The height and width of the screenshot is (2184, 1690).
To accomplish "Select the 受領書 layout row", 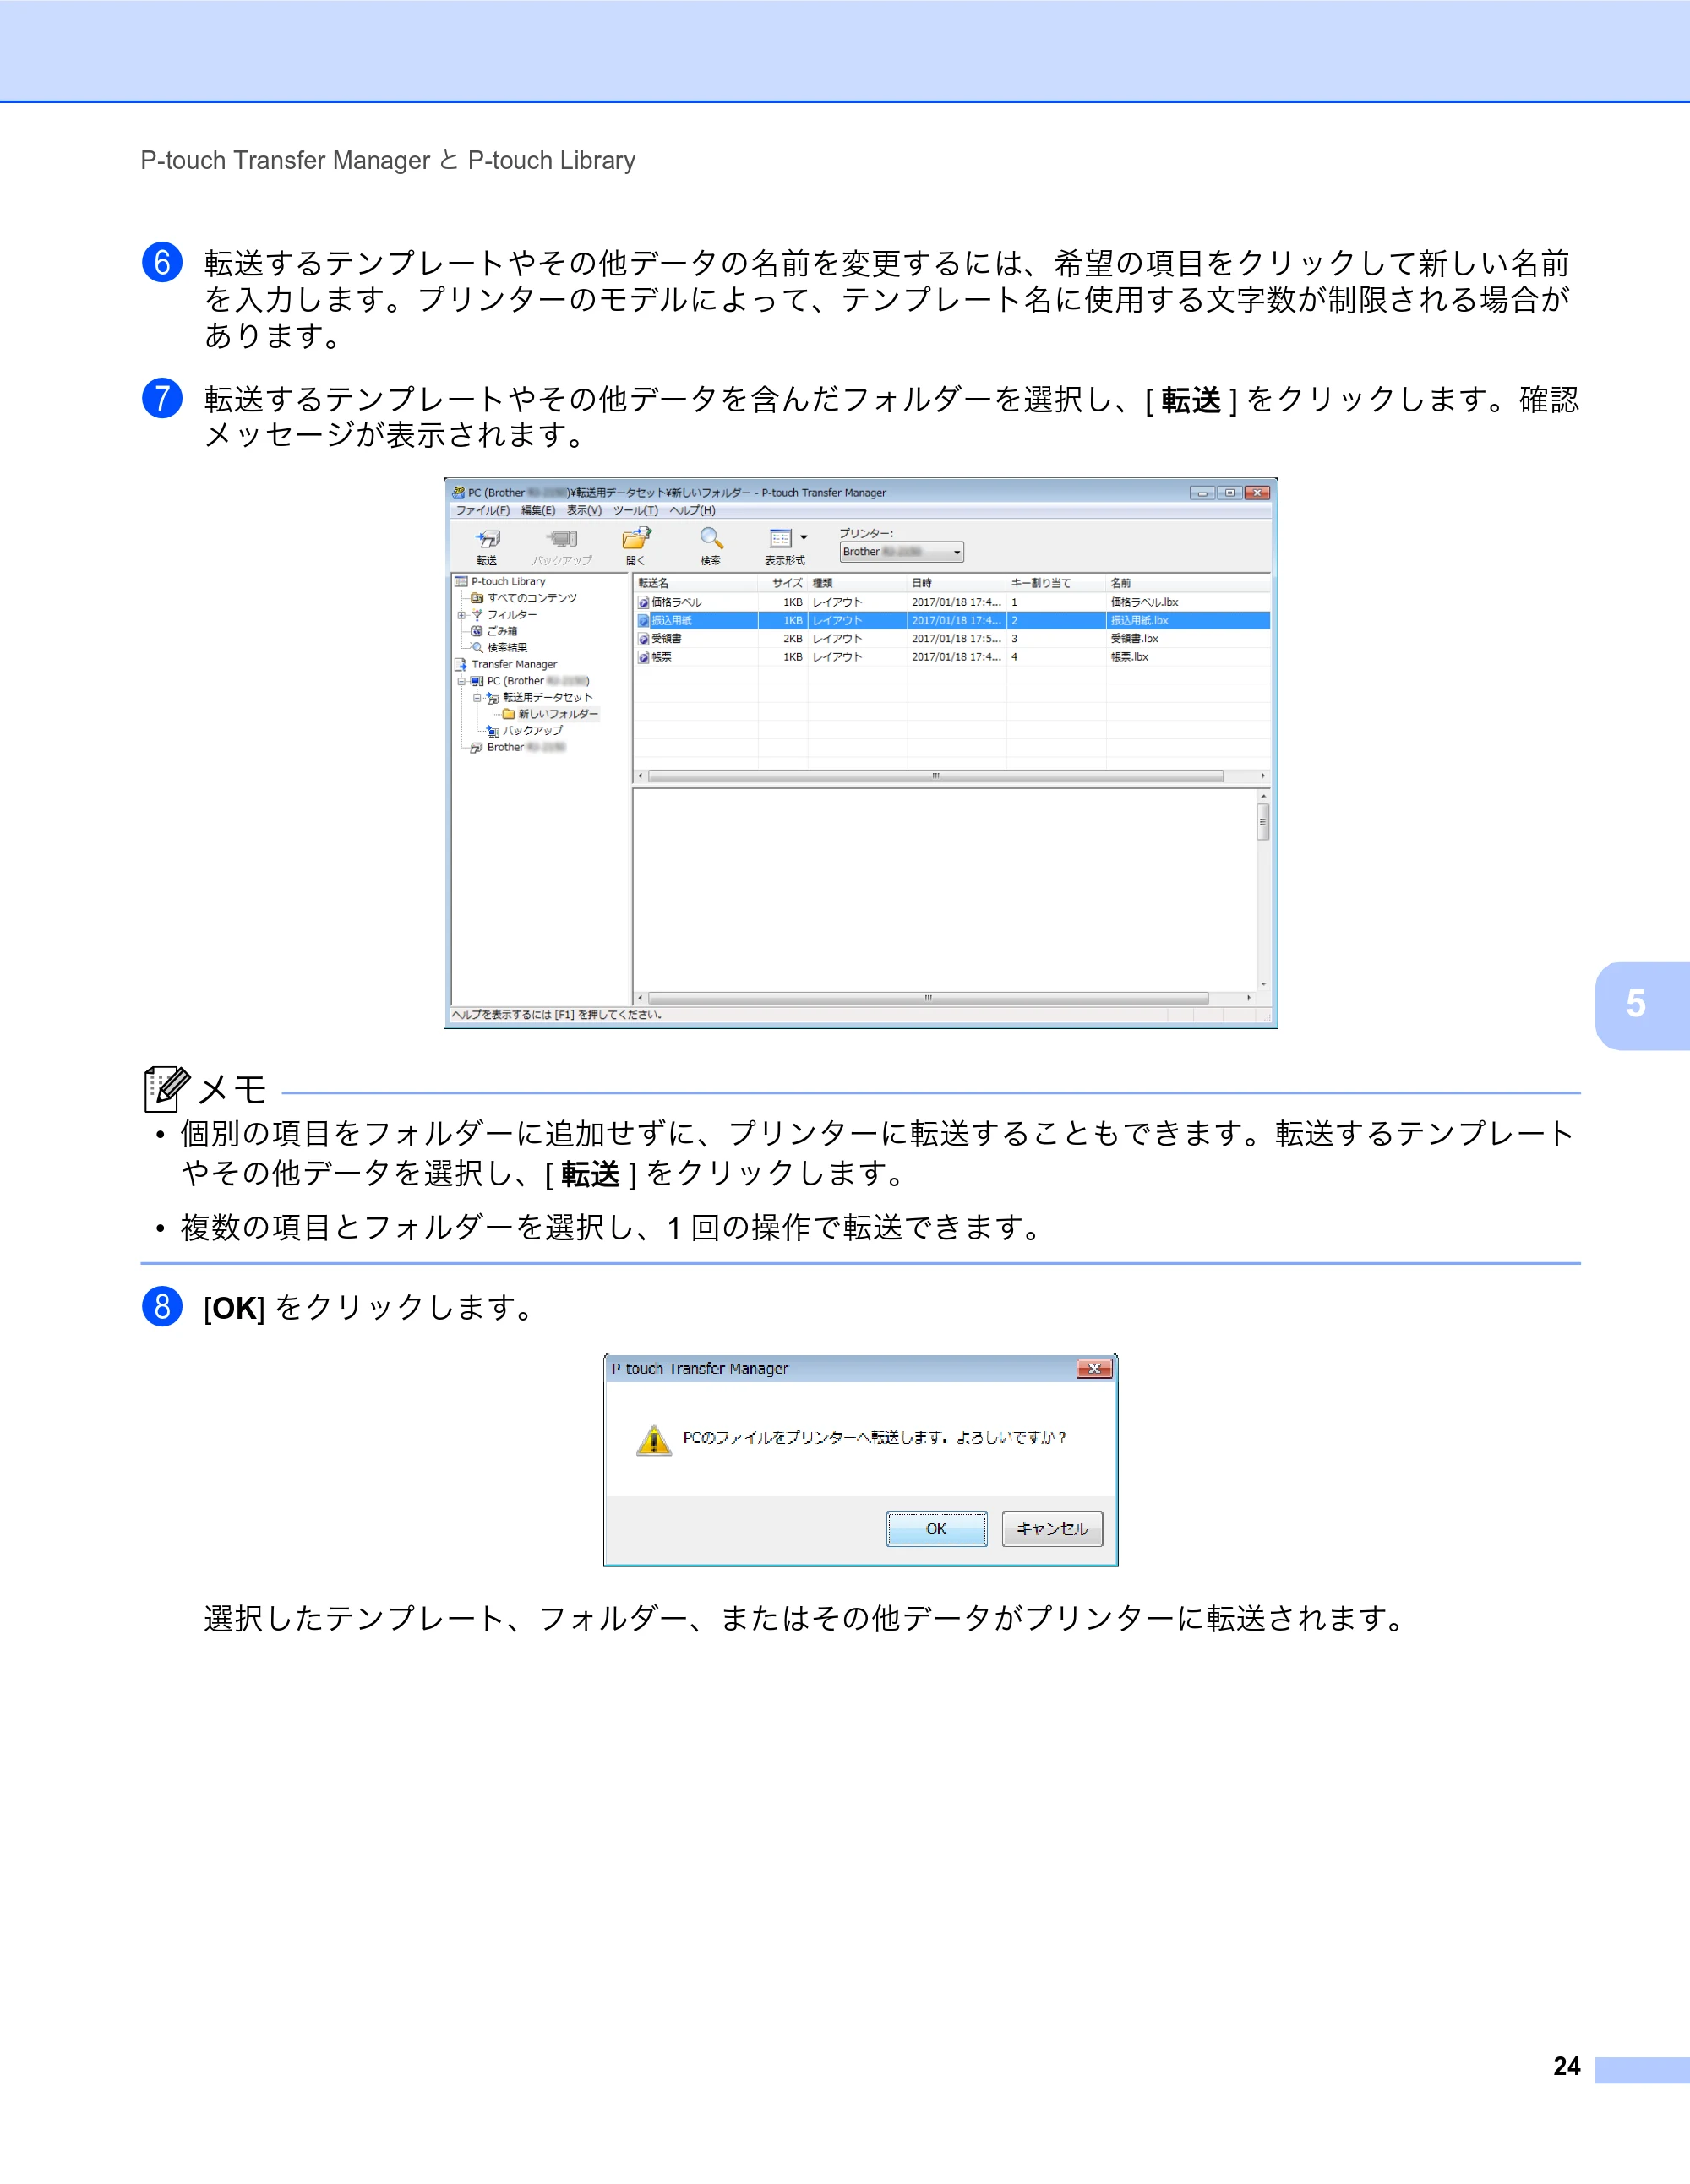I will (952, 638).
